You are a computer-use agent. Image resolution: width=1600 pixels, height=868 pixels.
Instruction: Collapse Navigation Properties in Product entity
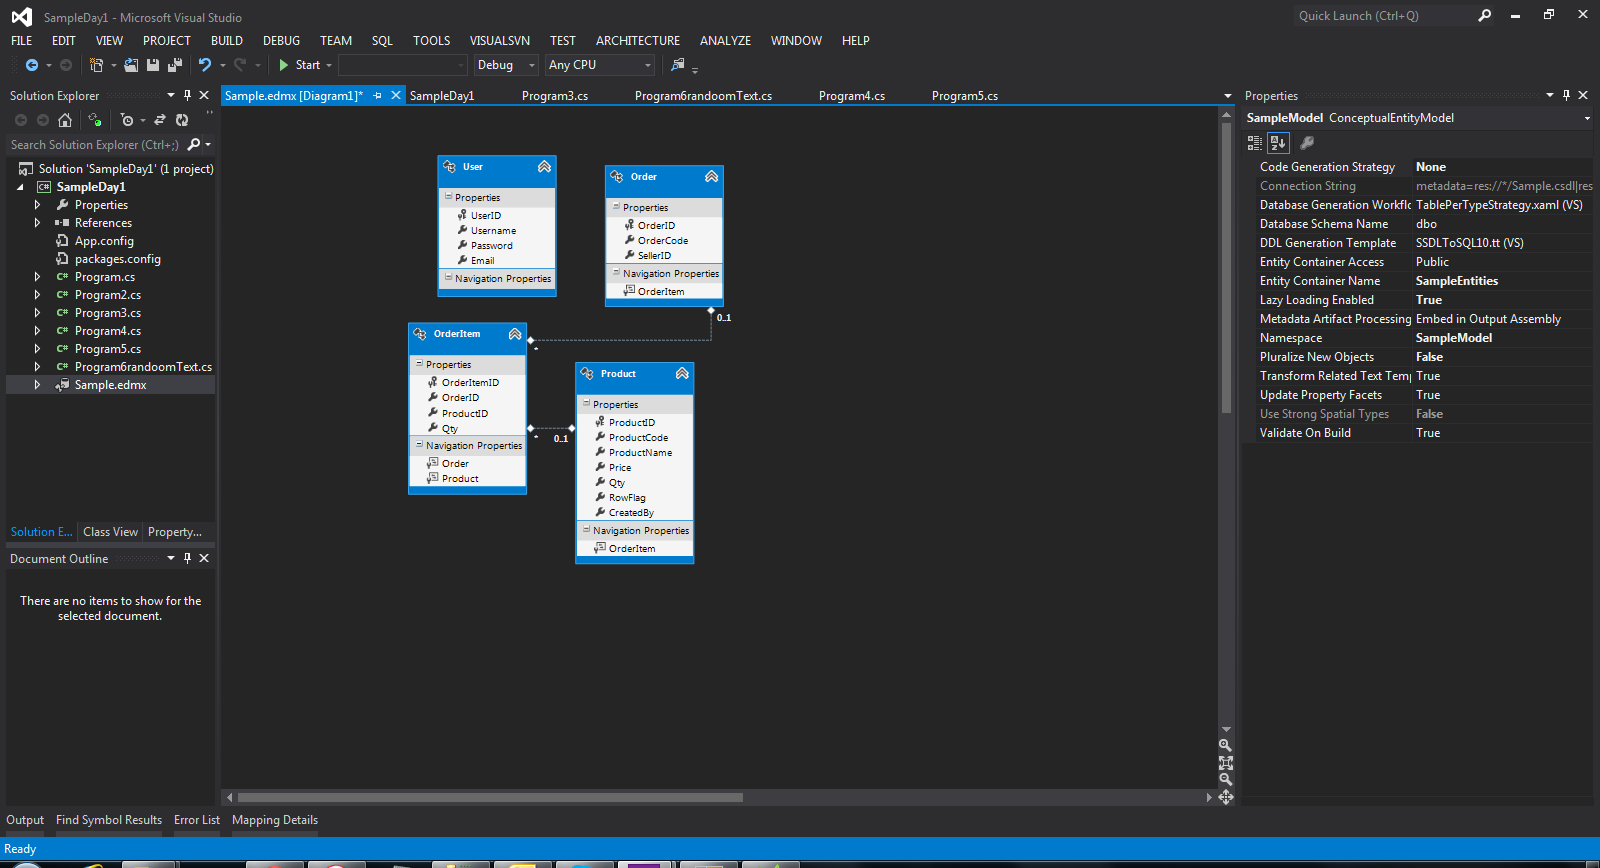587,530
